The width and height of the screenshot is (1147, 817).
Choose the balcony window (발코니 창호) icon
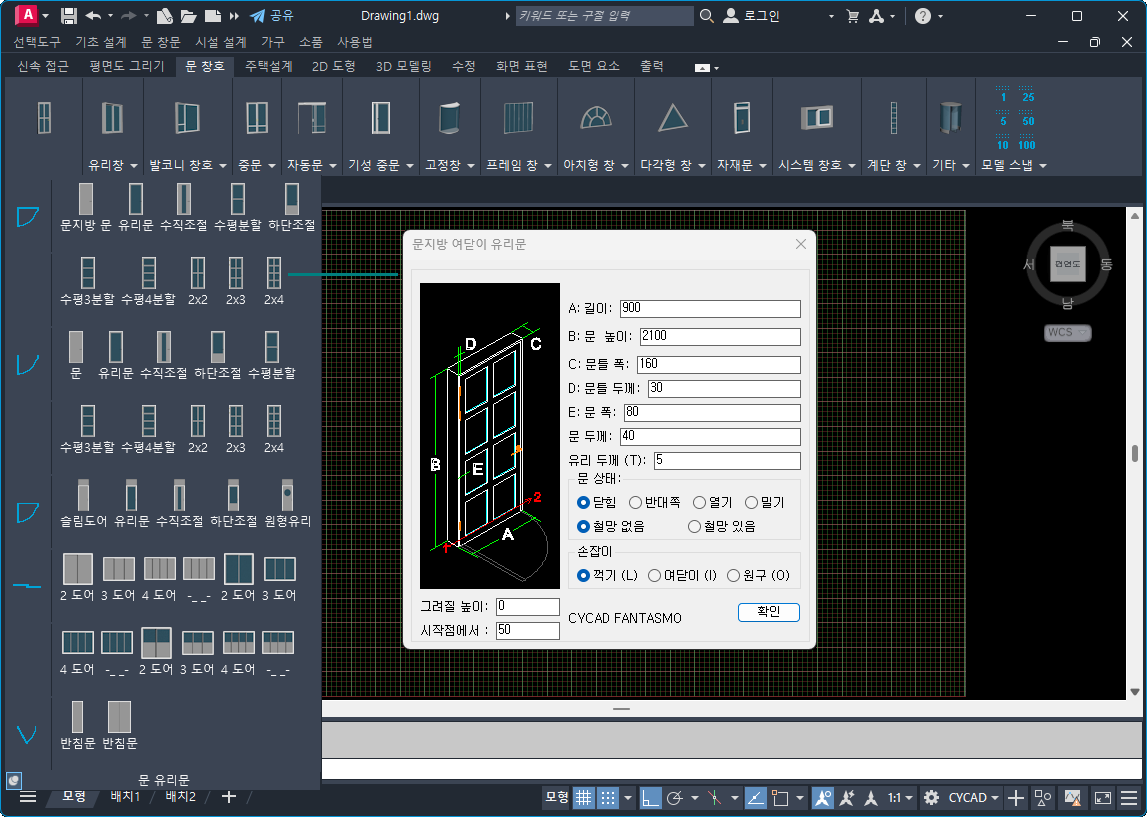click(187, 118)
